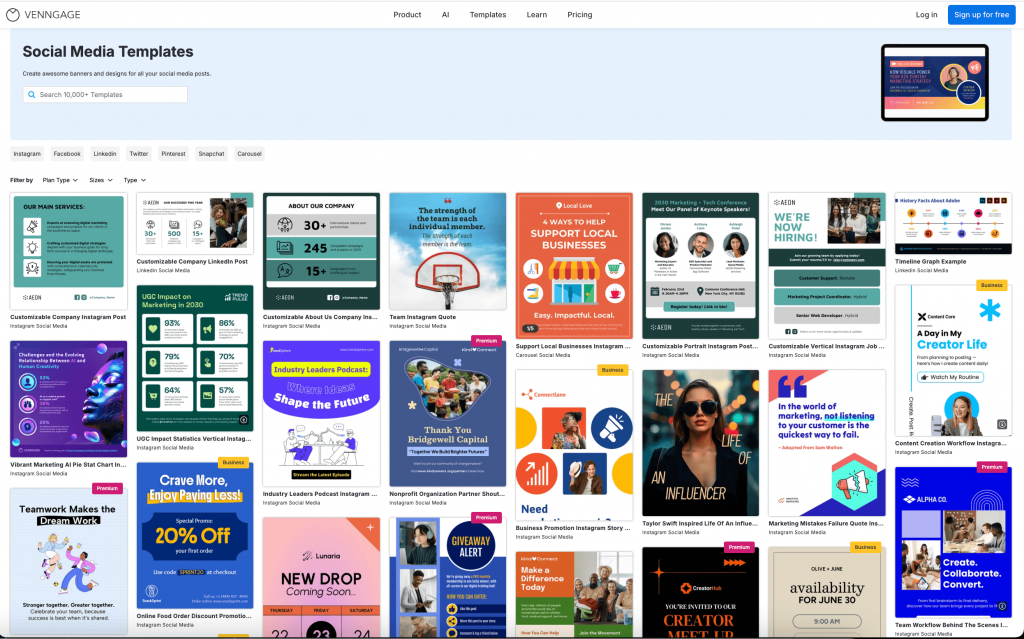Expand the Sizes filter dropdown

click(99, 180)
